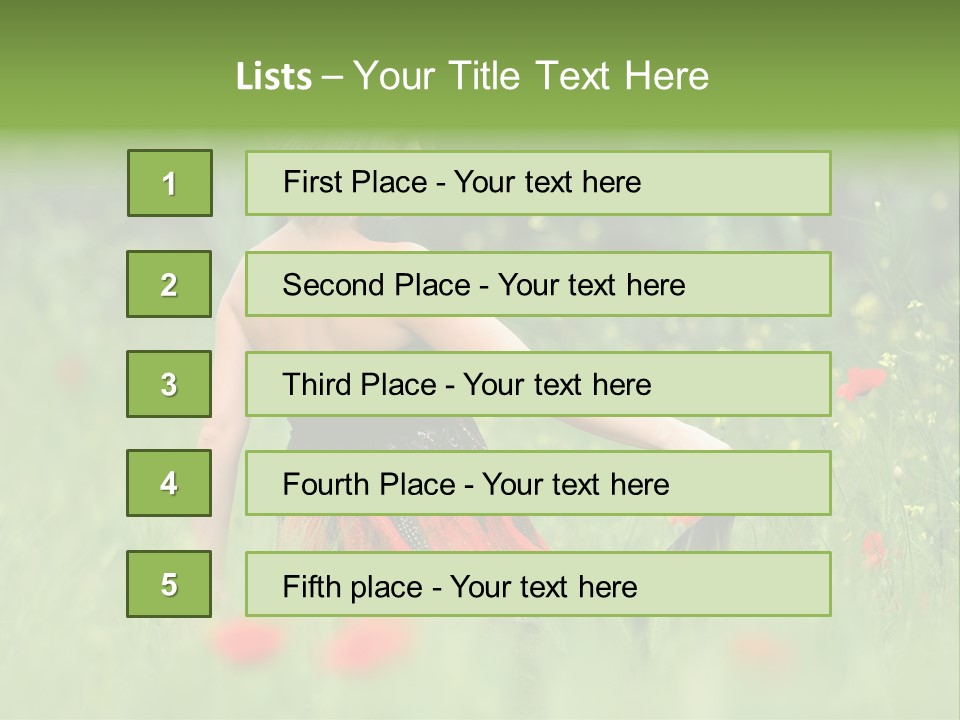This screenshot has height=720, width=960.
Task: Click into the Third Place text bar
Action: (538, 384)
